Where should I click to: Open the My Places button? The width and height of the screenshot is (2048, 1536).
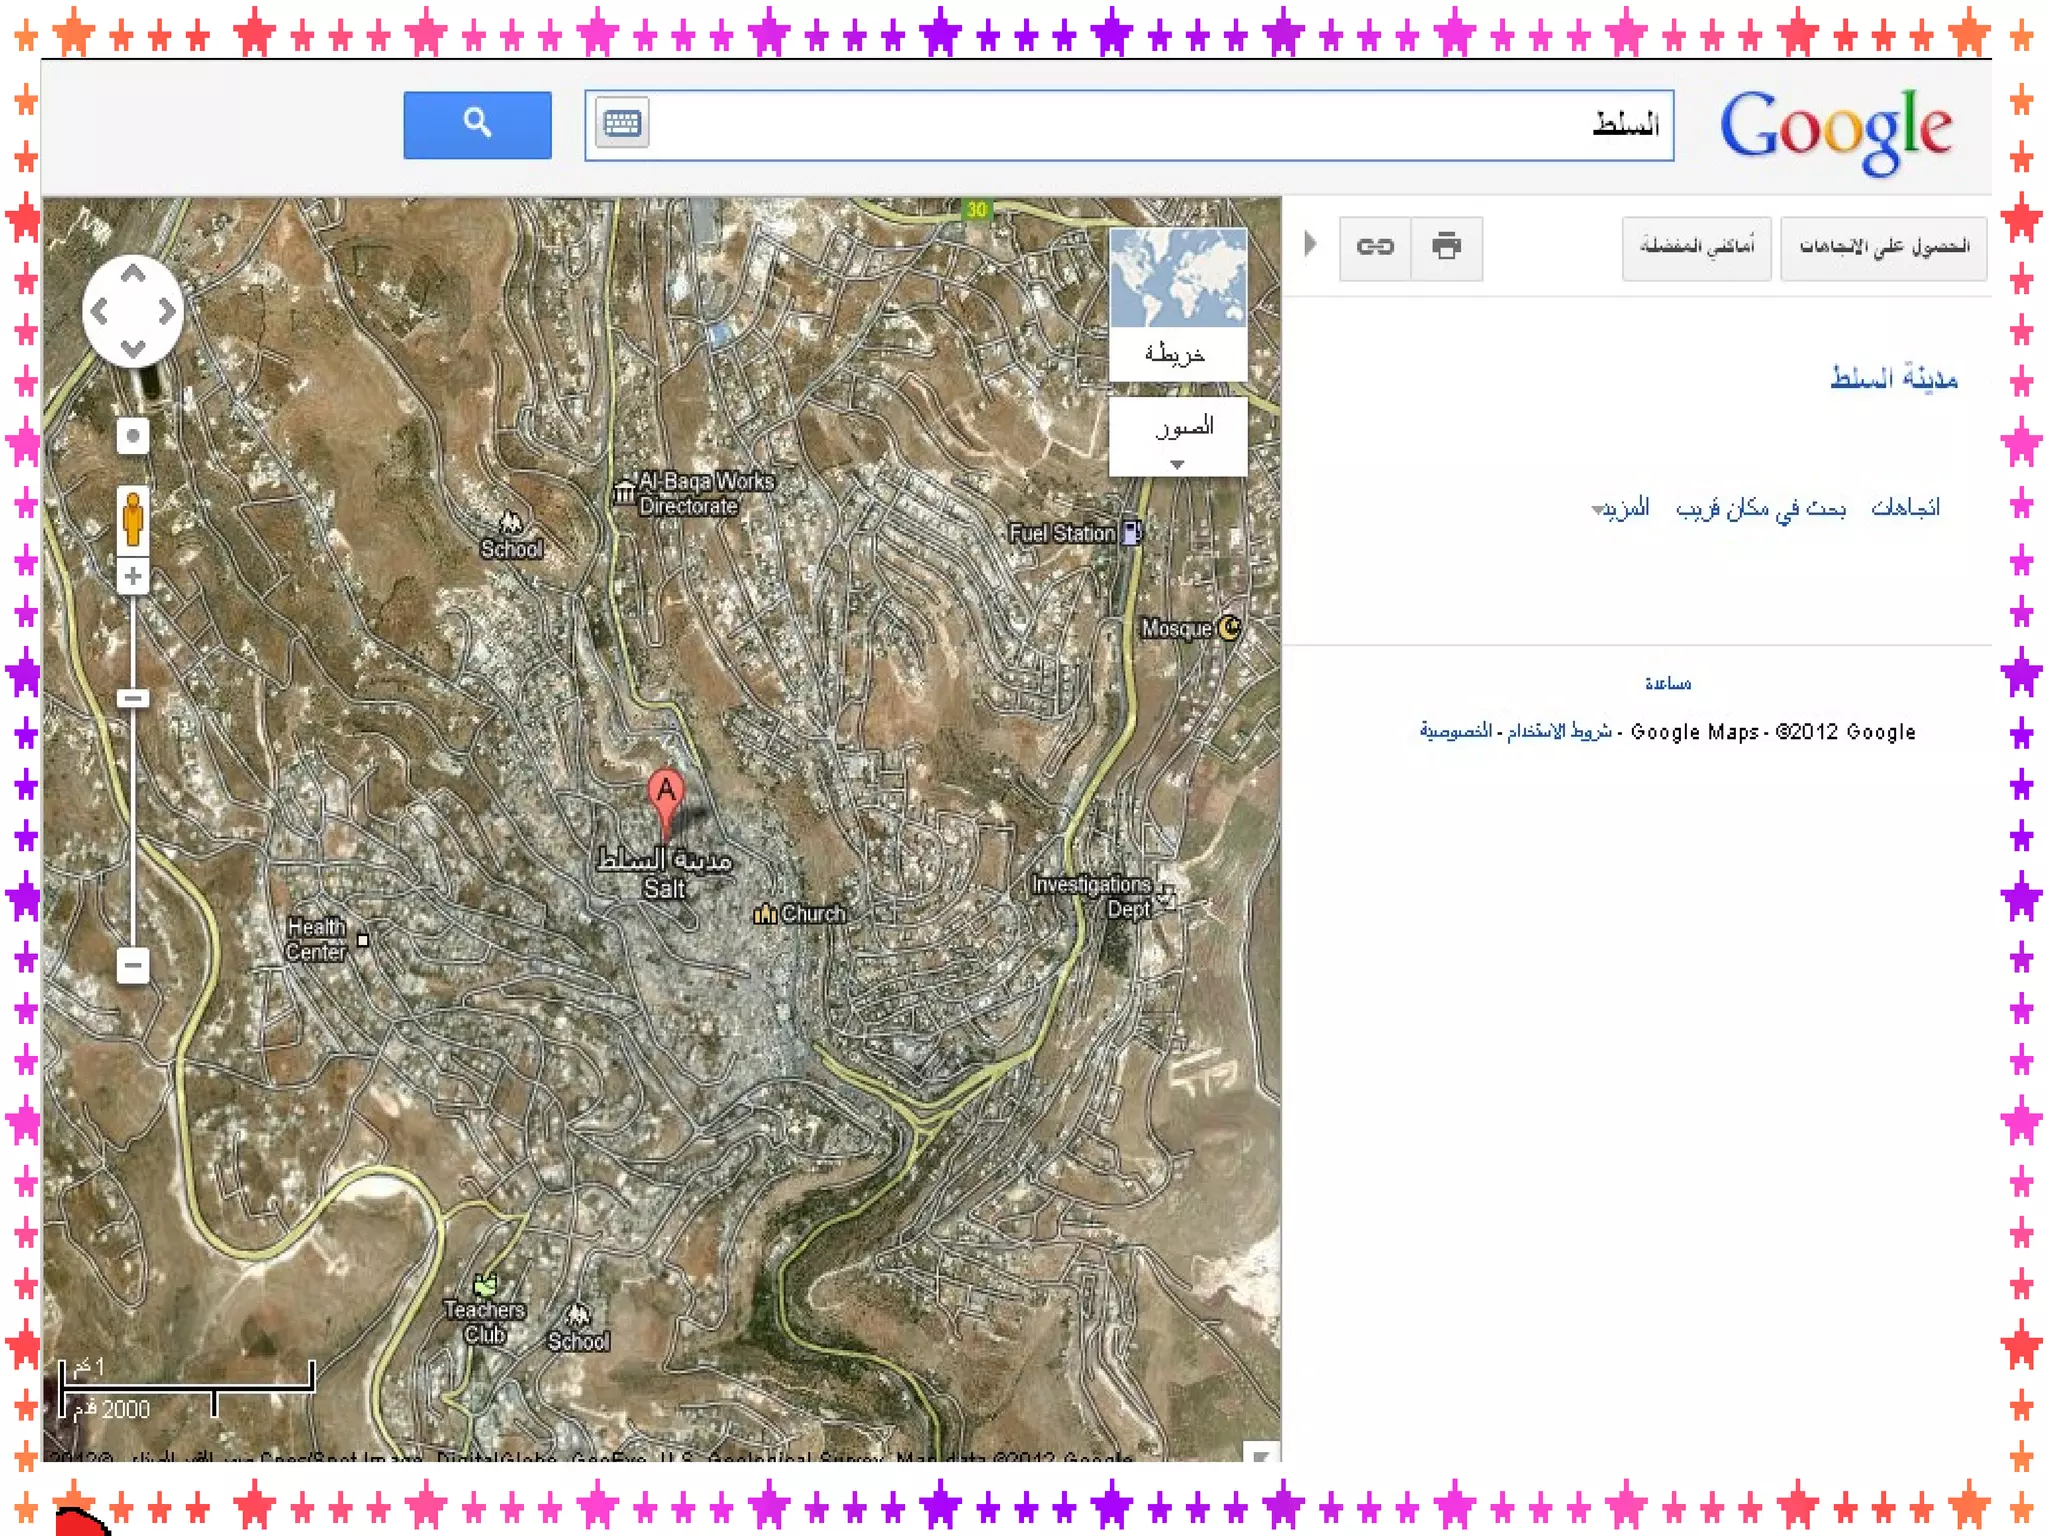click(1696, 247)
